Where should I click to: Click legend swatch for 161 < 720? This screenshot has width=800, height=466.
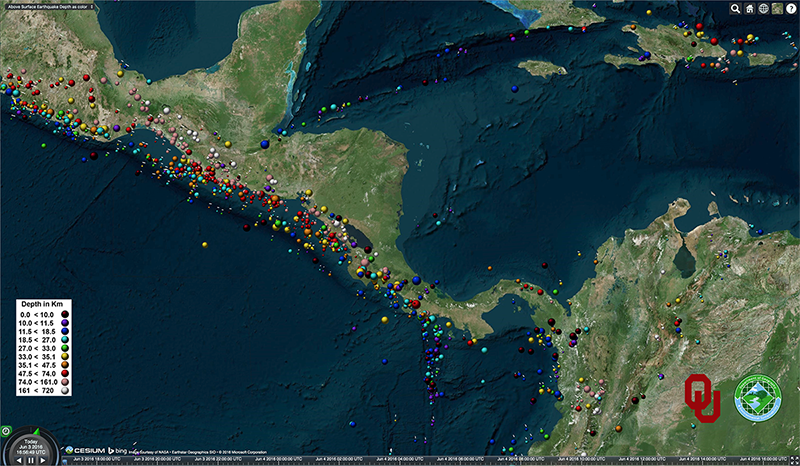[x=65, y=390]
